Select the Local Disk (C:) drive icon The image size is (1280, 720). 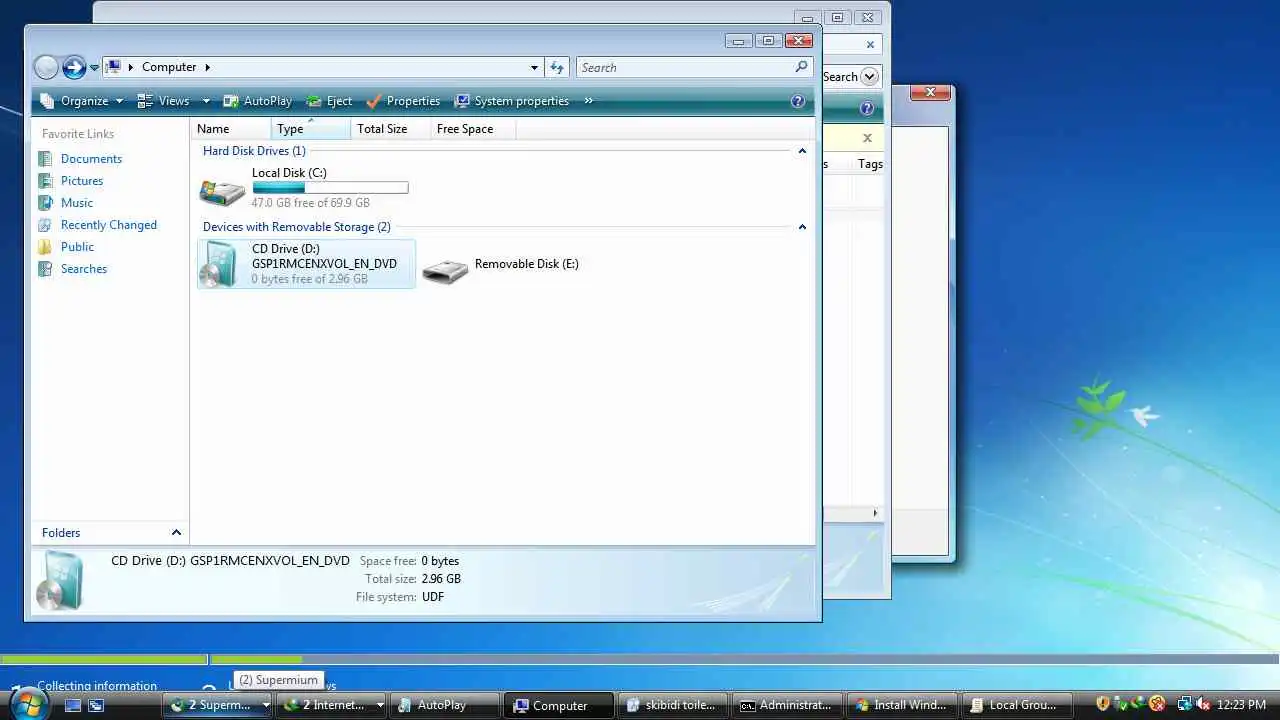pos(222,190)
